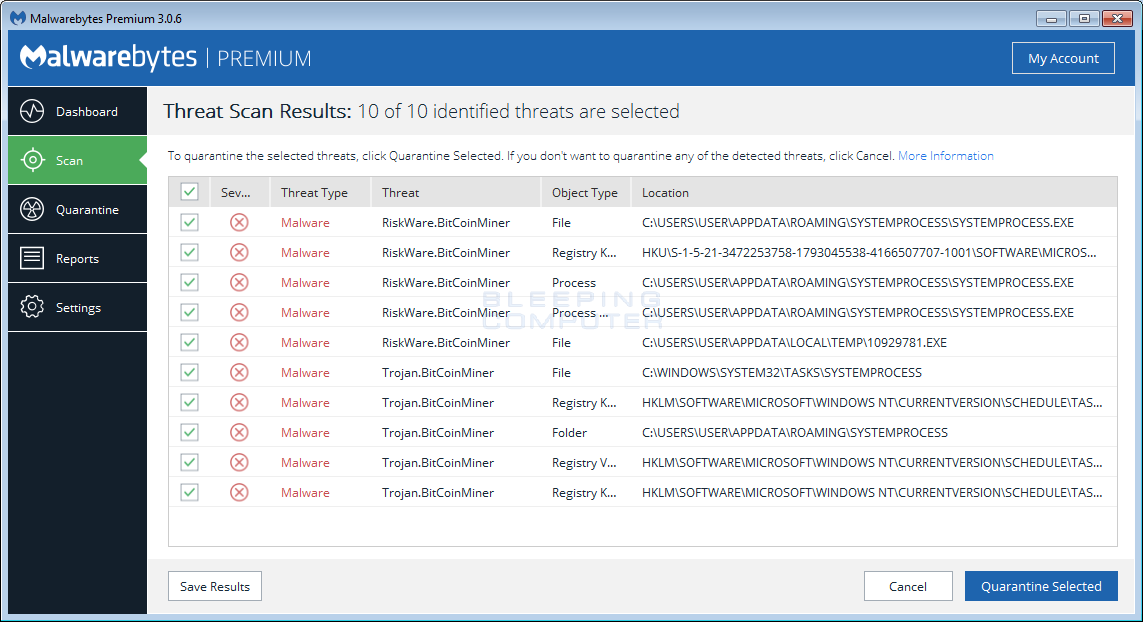Open the More Information link
Viewport: 1143px width, 622px height.
coord(945,155)
